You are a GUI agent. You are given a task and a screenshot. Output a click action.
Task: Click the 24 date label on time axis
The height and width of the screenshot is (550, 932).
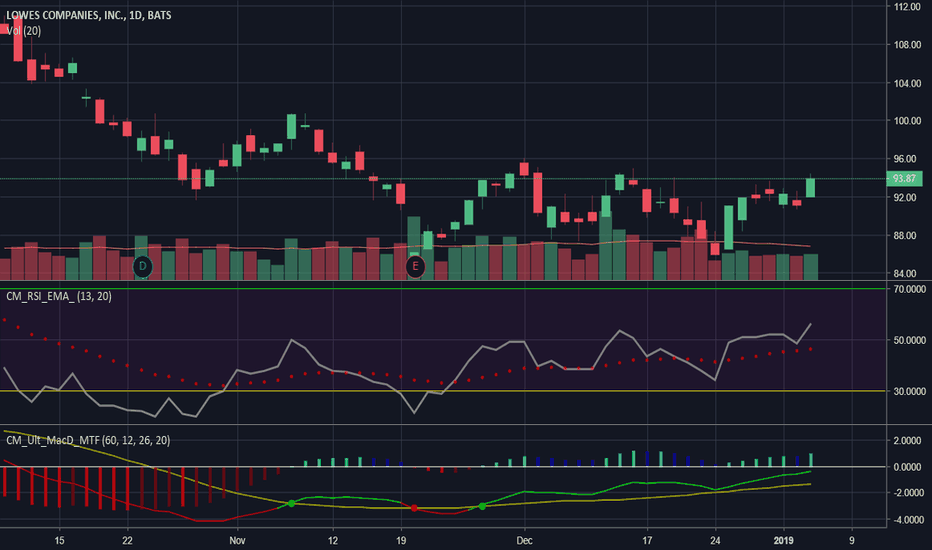coord(715,540)
